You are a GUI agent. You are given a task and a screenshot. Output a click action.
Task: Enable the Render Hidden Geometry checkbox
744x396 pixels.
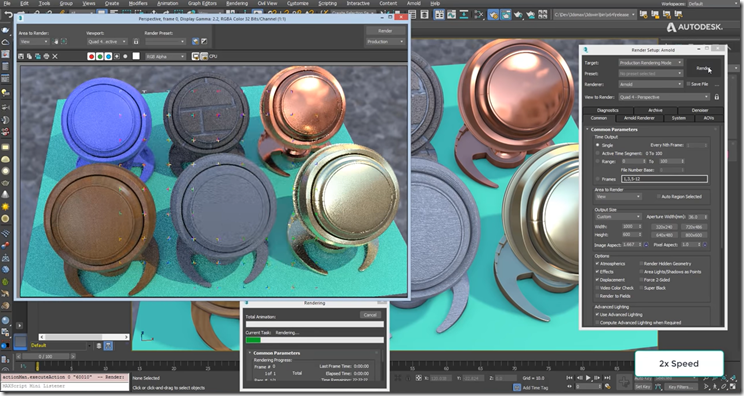(641, 263)
